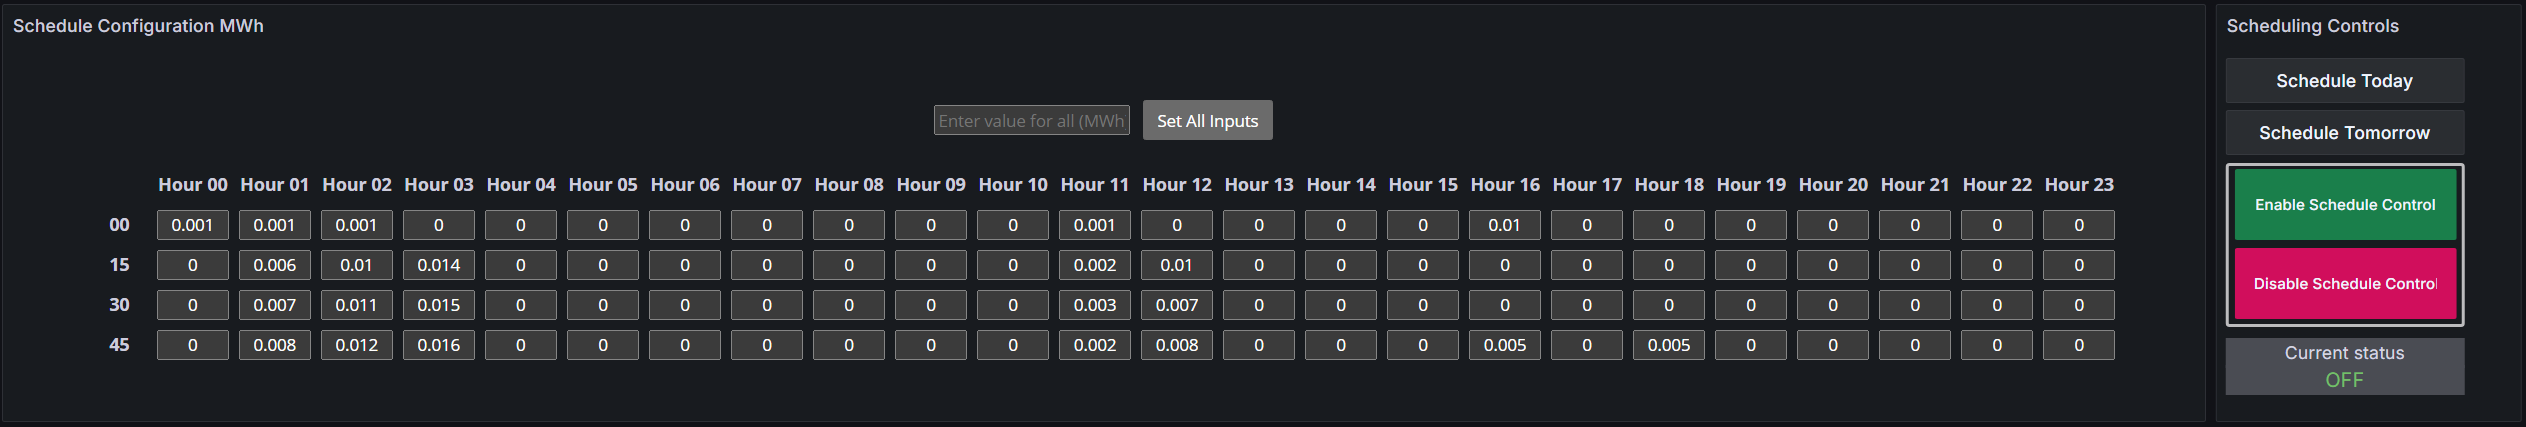Screen dimensions: 2526x427
Task: Click the '00' minute row label
Action: [119, 225]
